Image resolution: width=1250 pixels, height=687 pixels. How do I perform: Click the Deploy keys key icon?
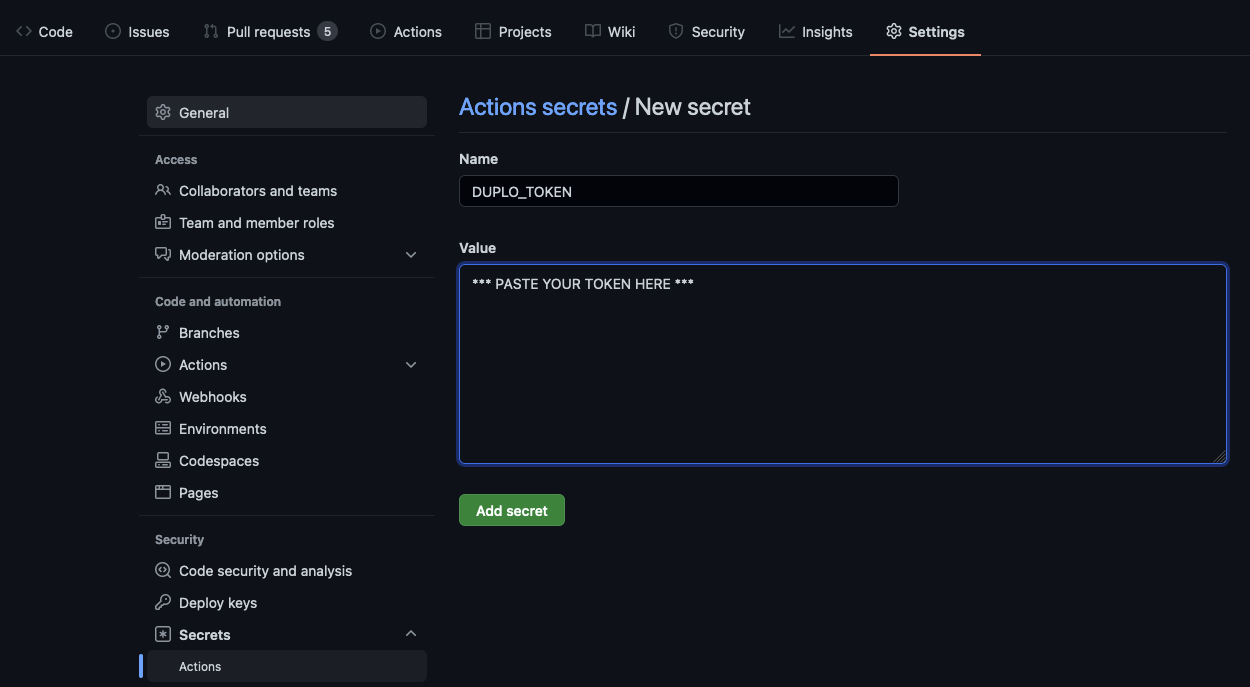(163, 603)
